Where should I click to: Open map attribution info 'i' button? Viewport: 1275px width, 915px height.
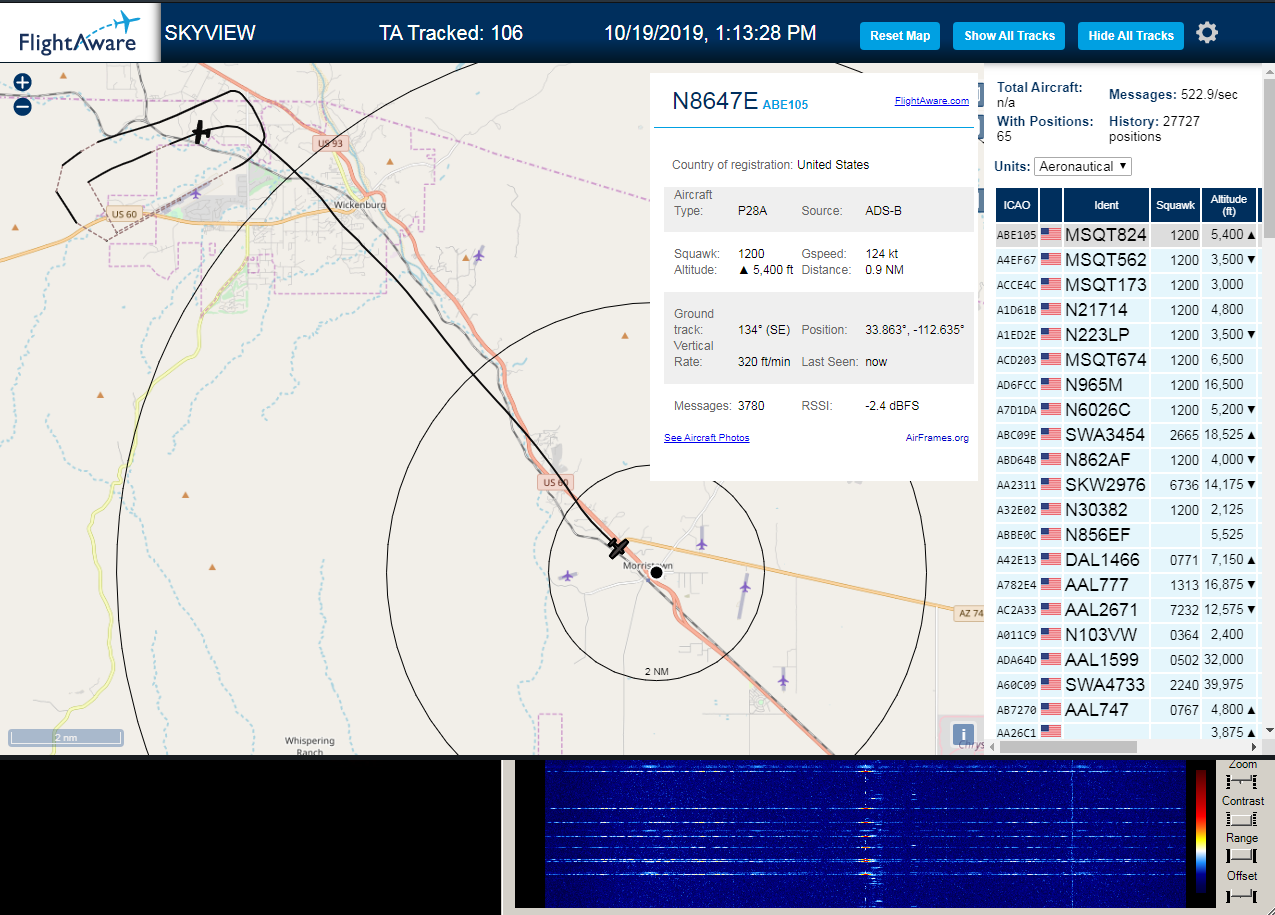pos(962,734)
